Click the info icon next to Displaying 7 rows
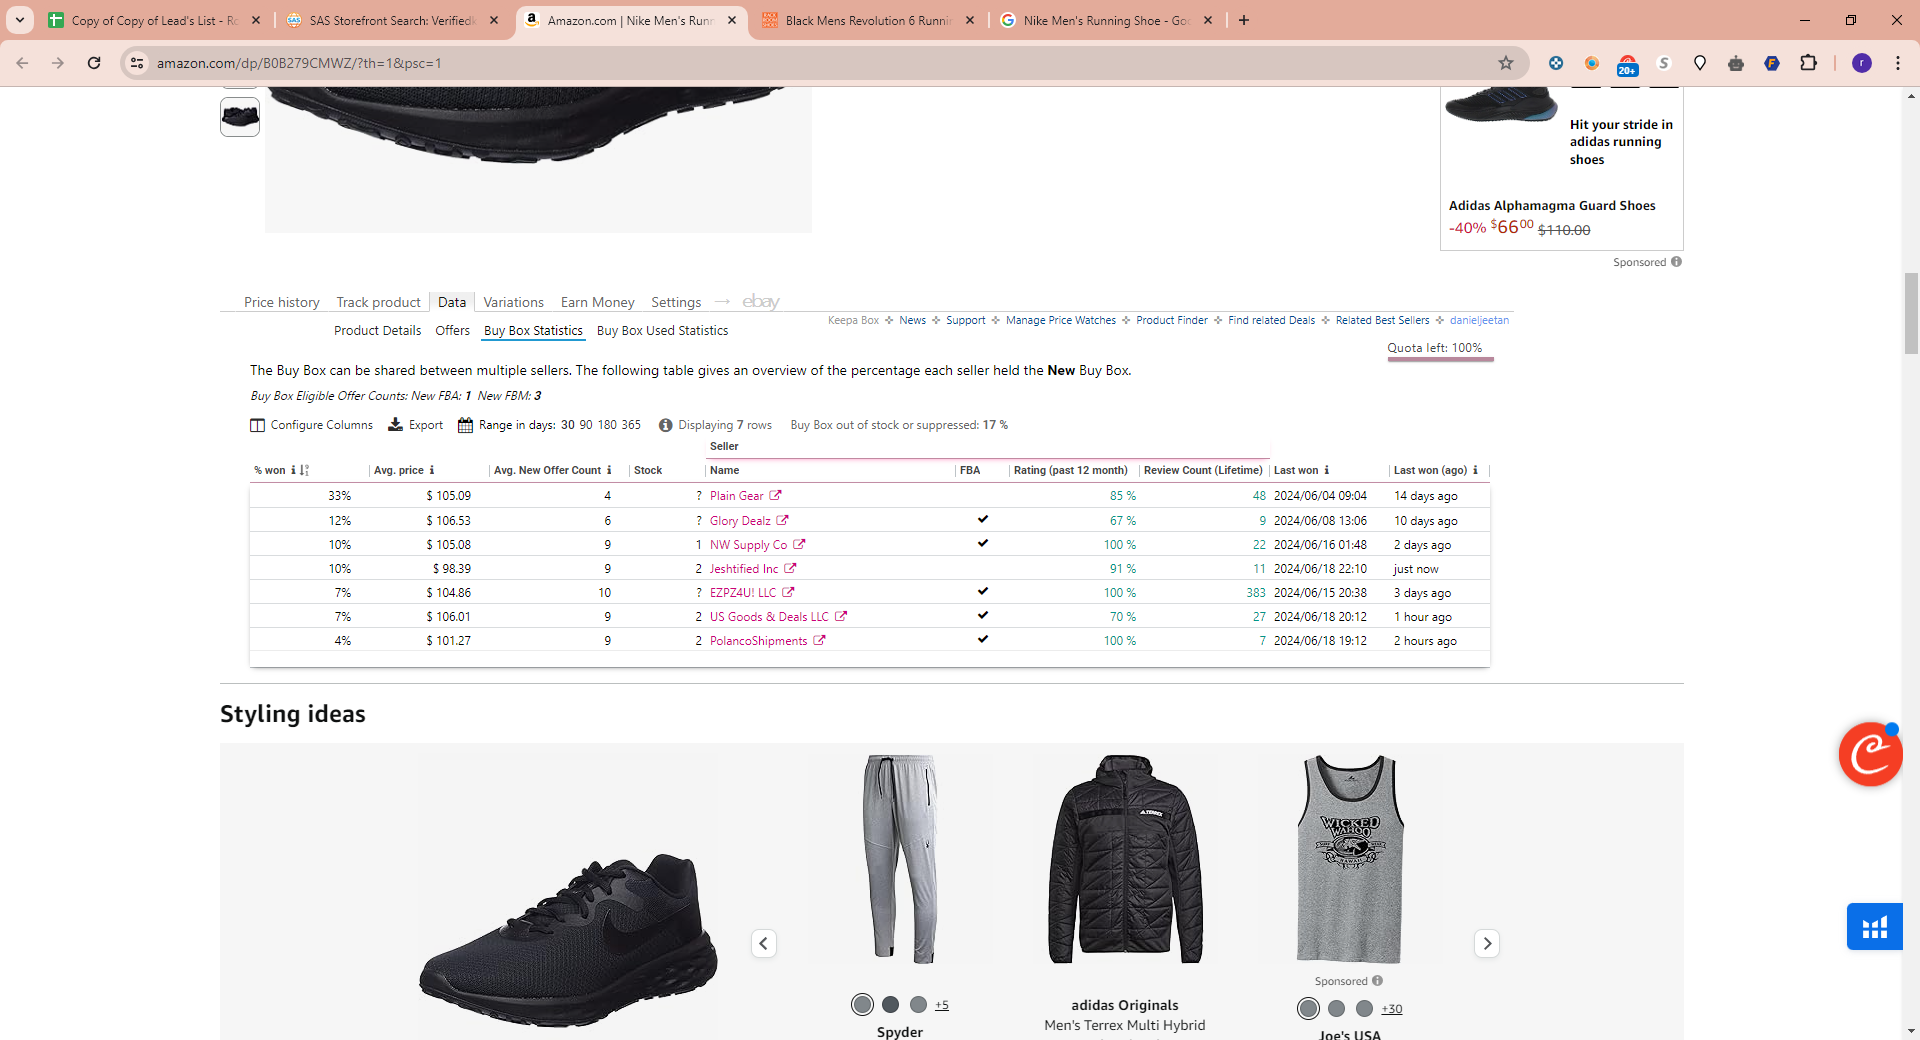 tap(666, 425)
